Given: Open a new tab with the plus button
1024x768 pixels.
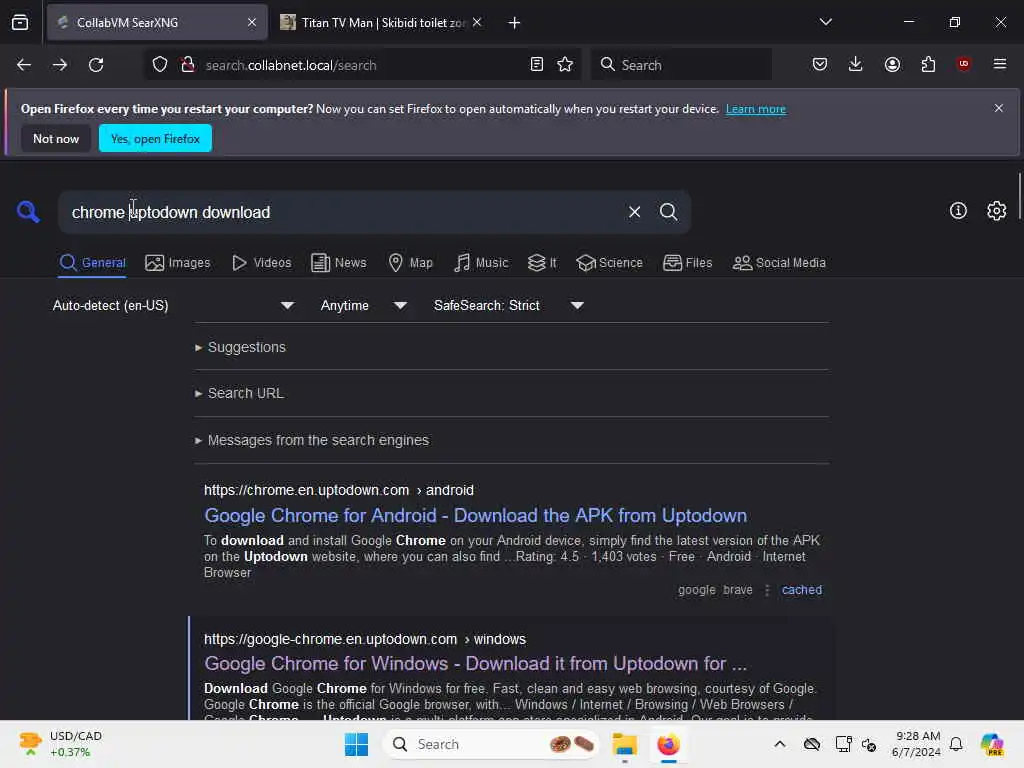Looking at the screenshot, I should click(515, 23).
